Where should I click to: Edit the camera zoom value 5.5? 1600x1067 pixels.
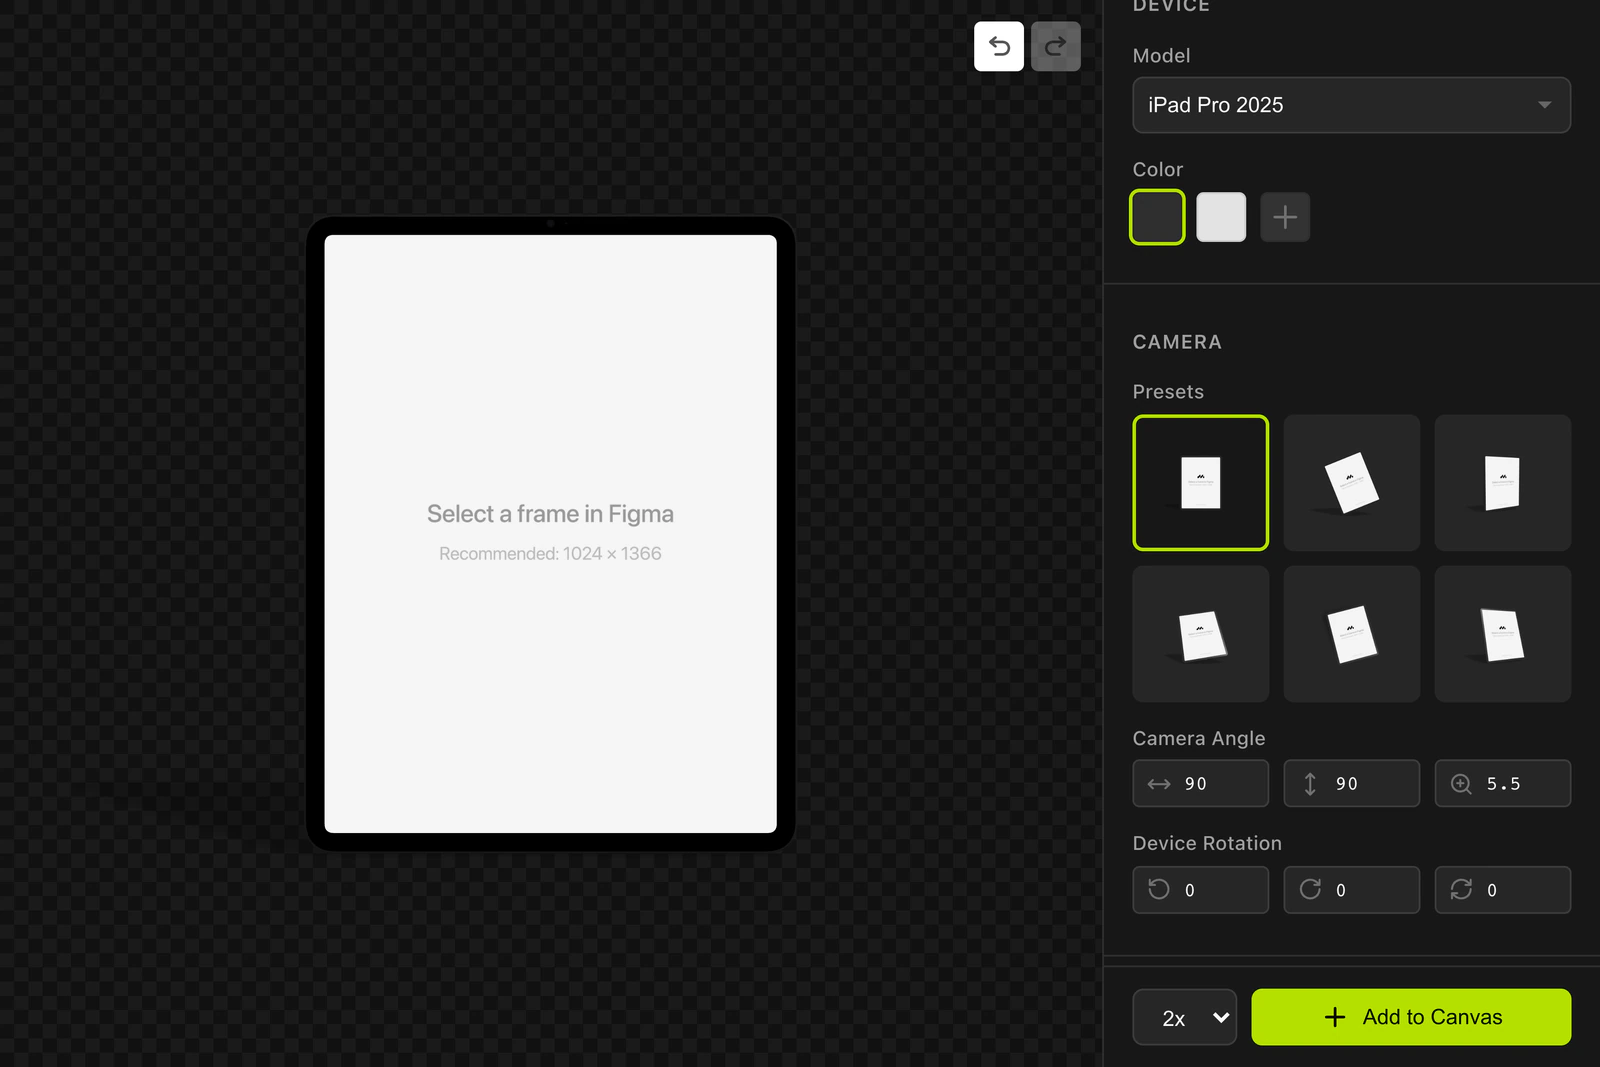(x=1502, y=784)
